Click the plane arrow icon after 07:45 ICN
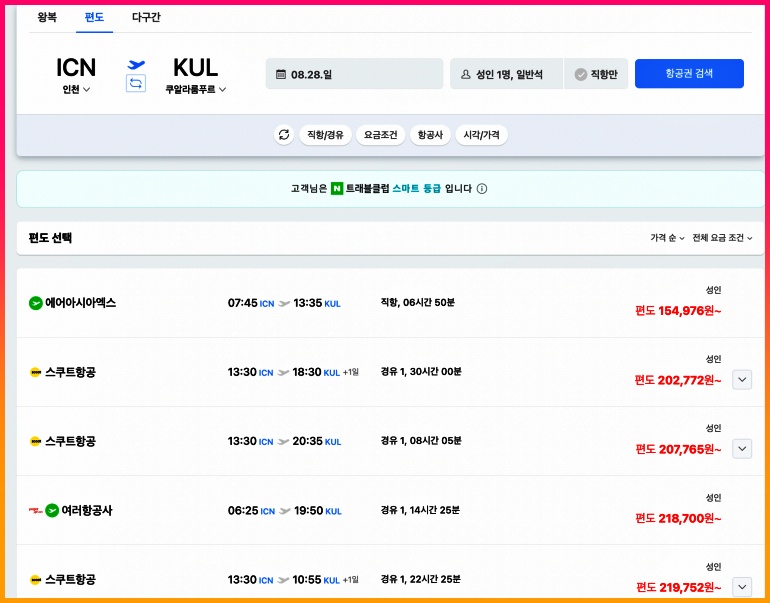This screenshot has width=770, height=603. pos(284,303)
